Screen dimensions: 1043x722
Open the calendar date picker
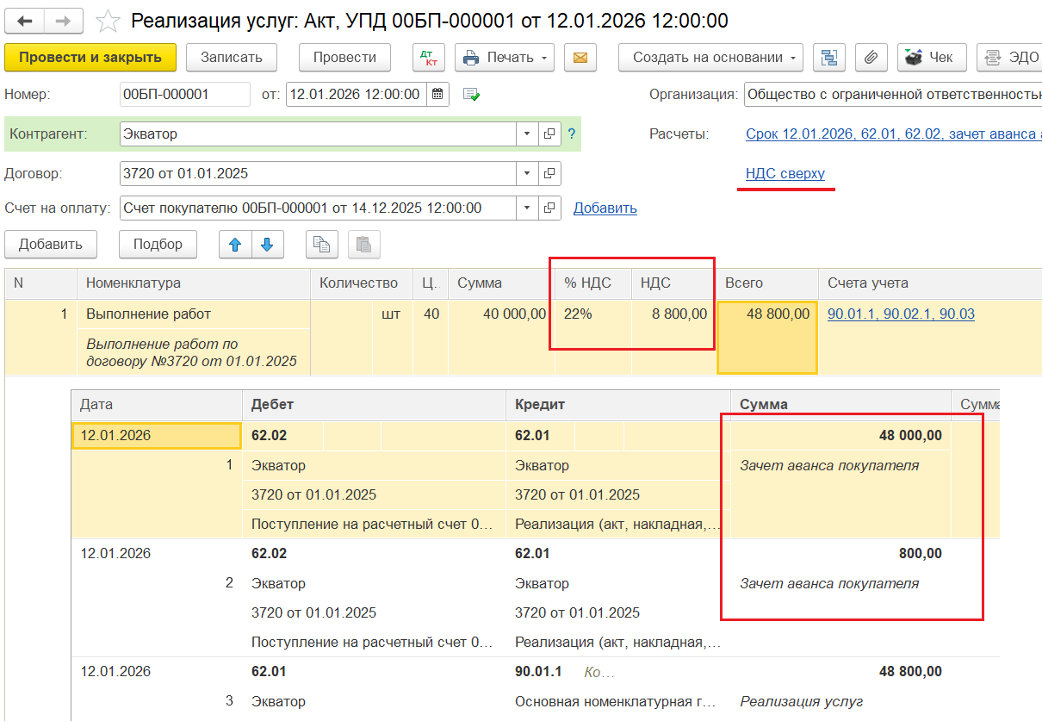pos(438,95)
